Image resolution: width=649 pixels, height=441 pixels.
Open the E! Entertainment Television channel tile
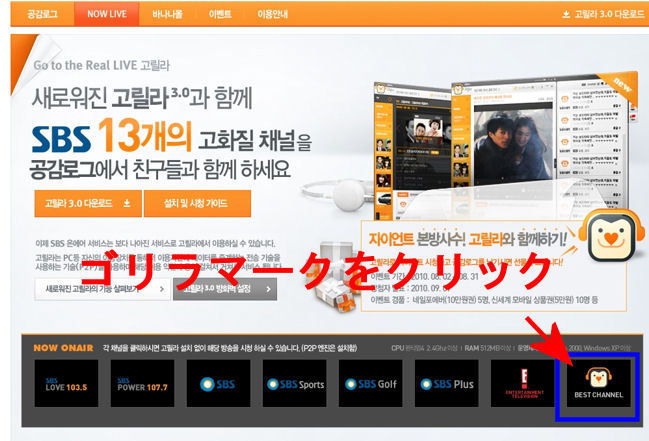pyautogui.click(x=523, y=383)
